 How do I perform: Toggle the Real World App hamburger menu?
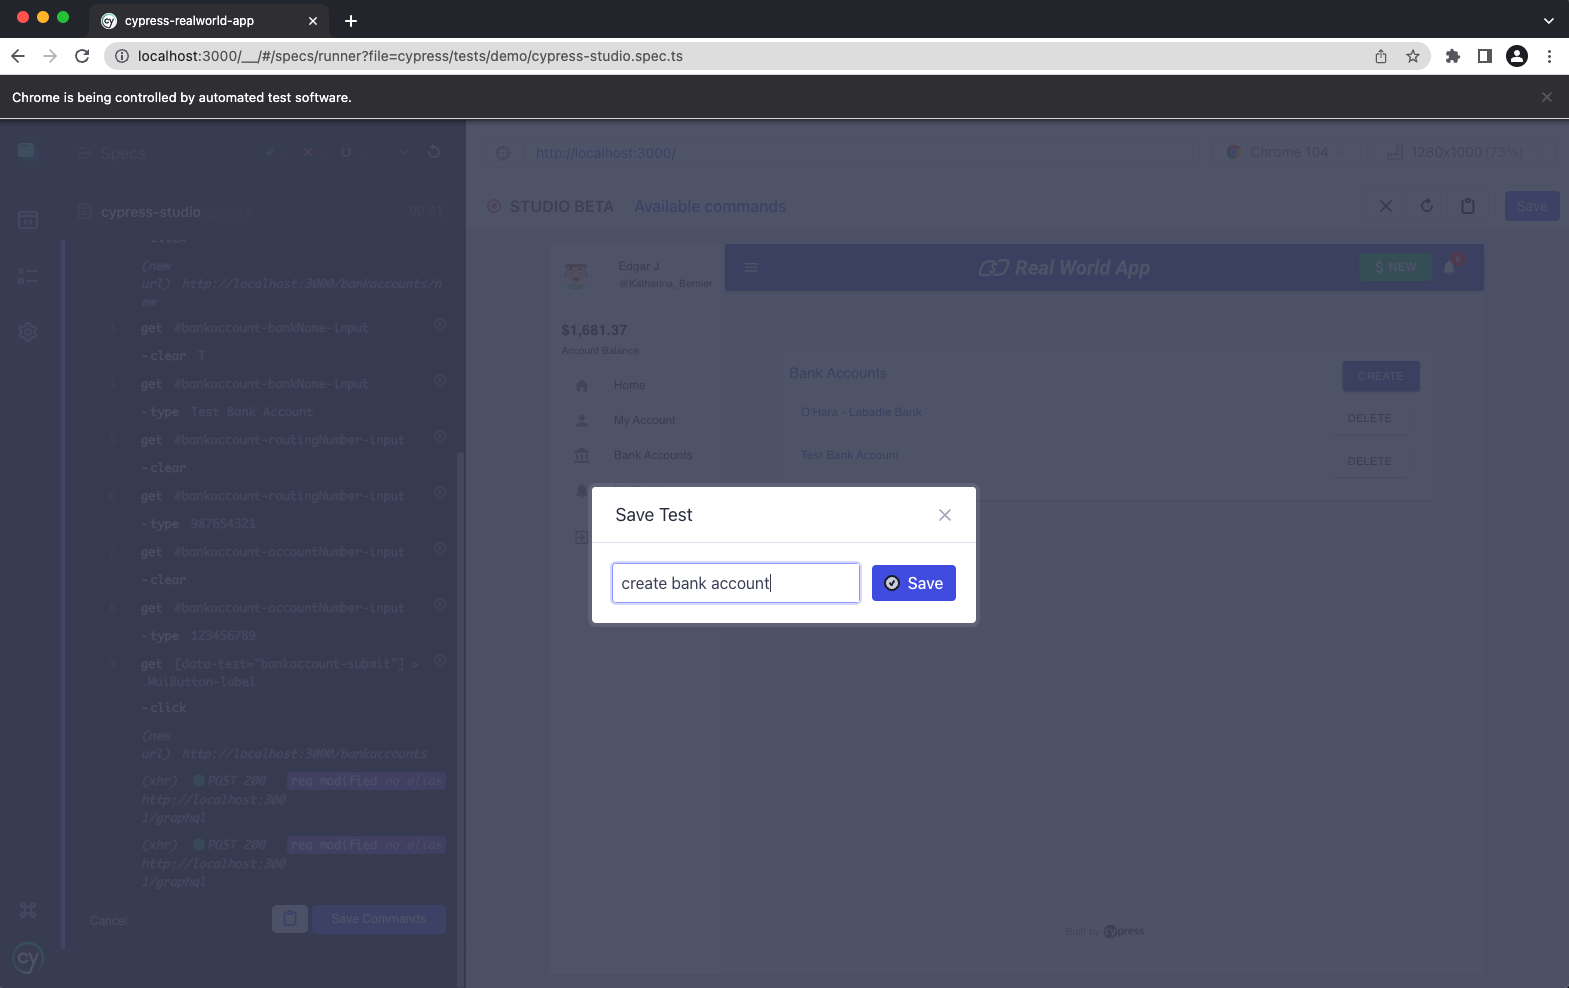[751, 267]
